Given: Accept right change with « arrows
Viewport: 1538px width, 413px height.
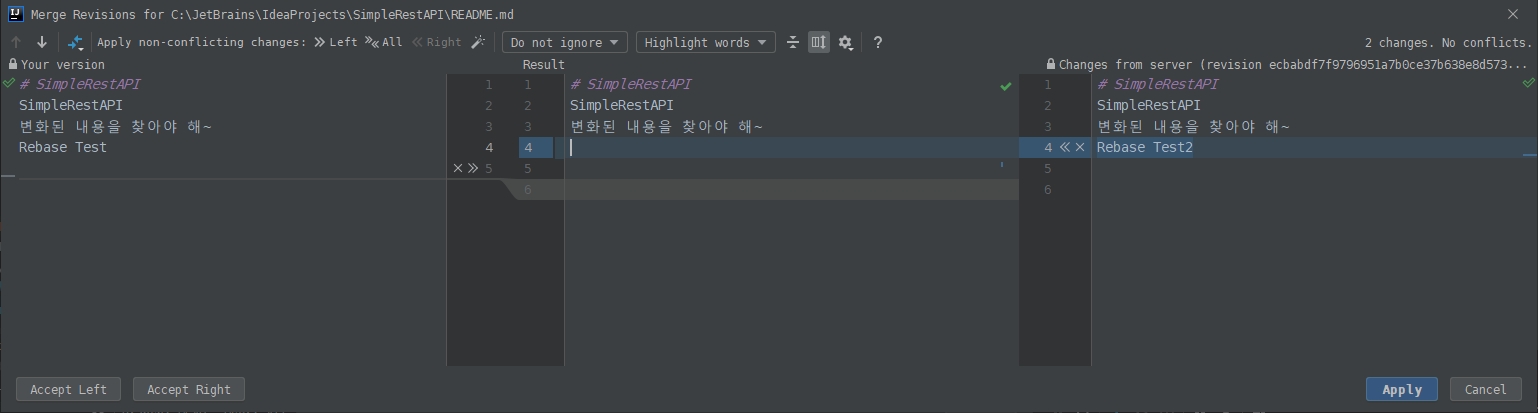Looking at the screenshot, I should click(1065, 147).
